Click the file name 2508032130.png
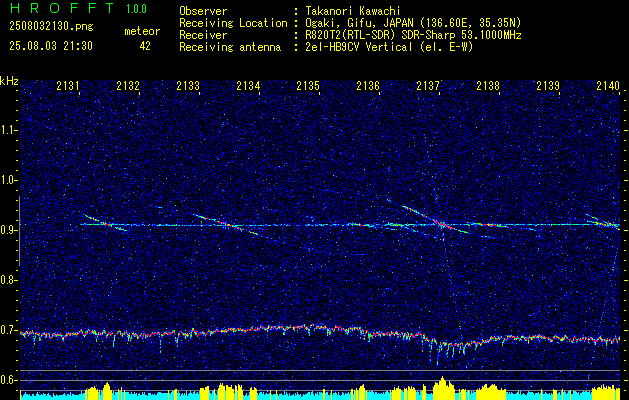This screenshot has height=400, width=629. pos(51,27)
